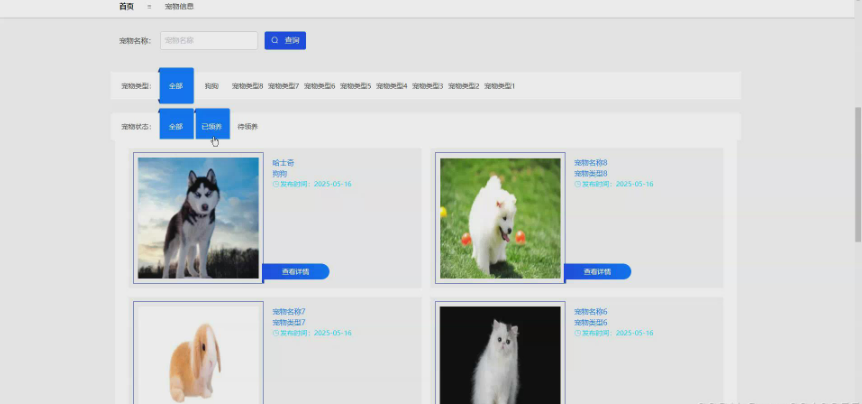862x404 pixels.
Task: Filter by 宠物类型3
Action: [428, 86]
